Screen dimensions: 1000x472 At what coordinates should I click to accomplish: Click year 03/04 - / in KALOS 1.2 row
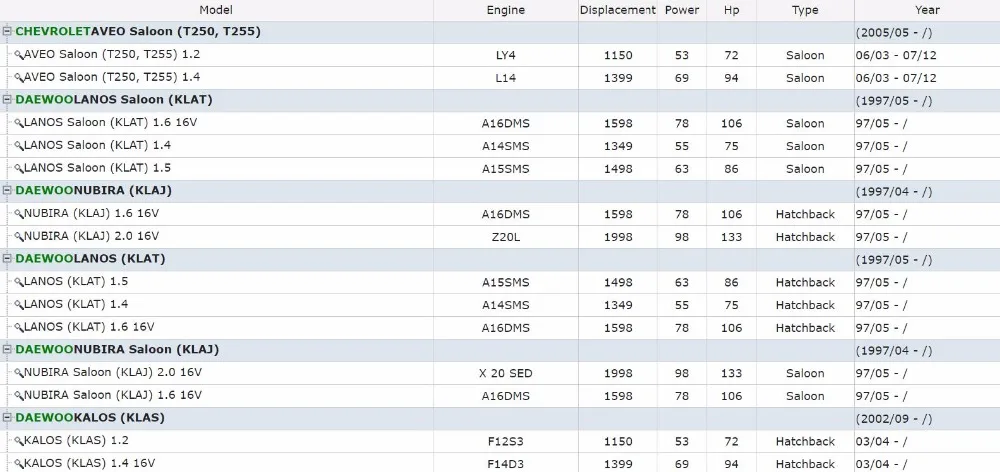click(881, 441)
